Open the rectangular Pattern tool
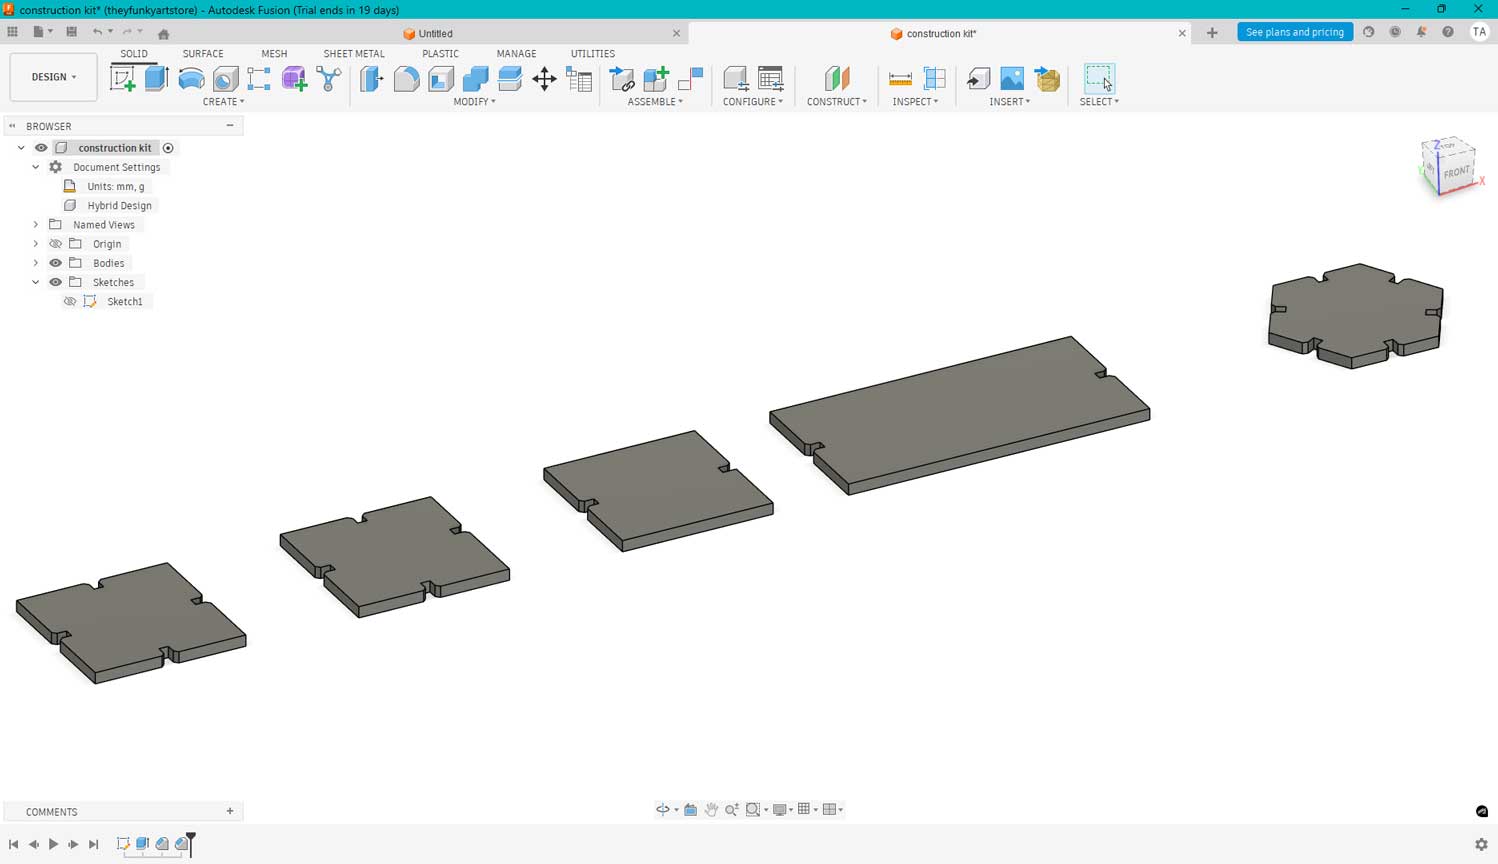Viewport: 1498px width, 864px height. click(259, 79)
